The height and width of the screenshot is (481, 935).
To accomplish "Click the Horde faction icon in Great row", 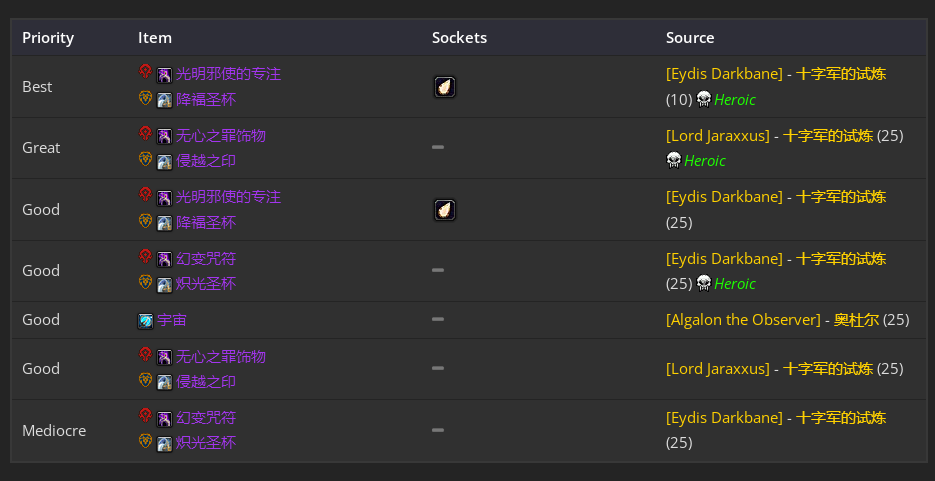I will click(x=145, y=135).
